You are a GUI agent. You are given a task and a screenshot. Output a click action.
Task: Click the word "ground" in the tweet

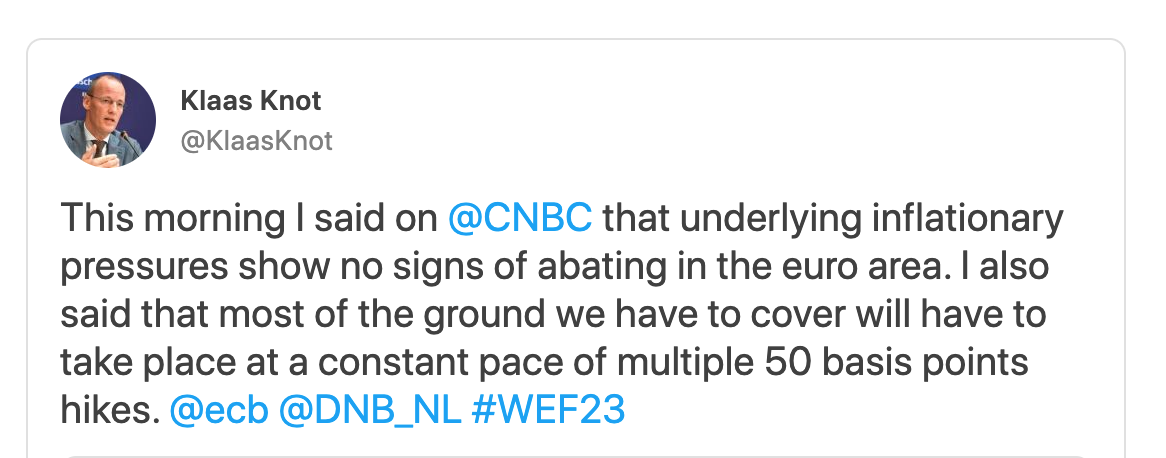pyautogui.click(x=486, y=316)
